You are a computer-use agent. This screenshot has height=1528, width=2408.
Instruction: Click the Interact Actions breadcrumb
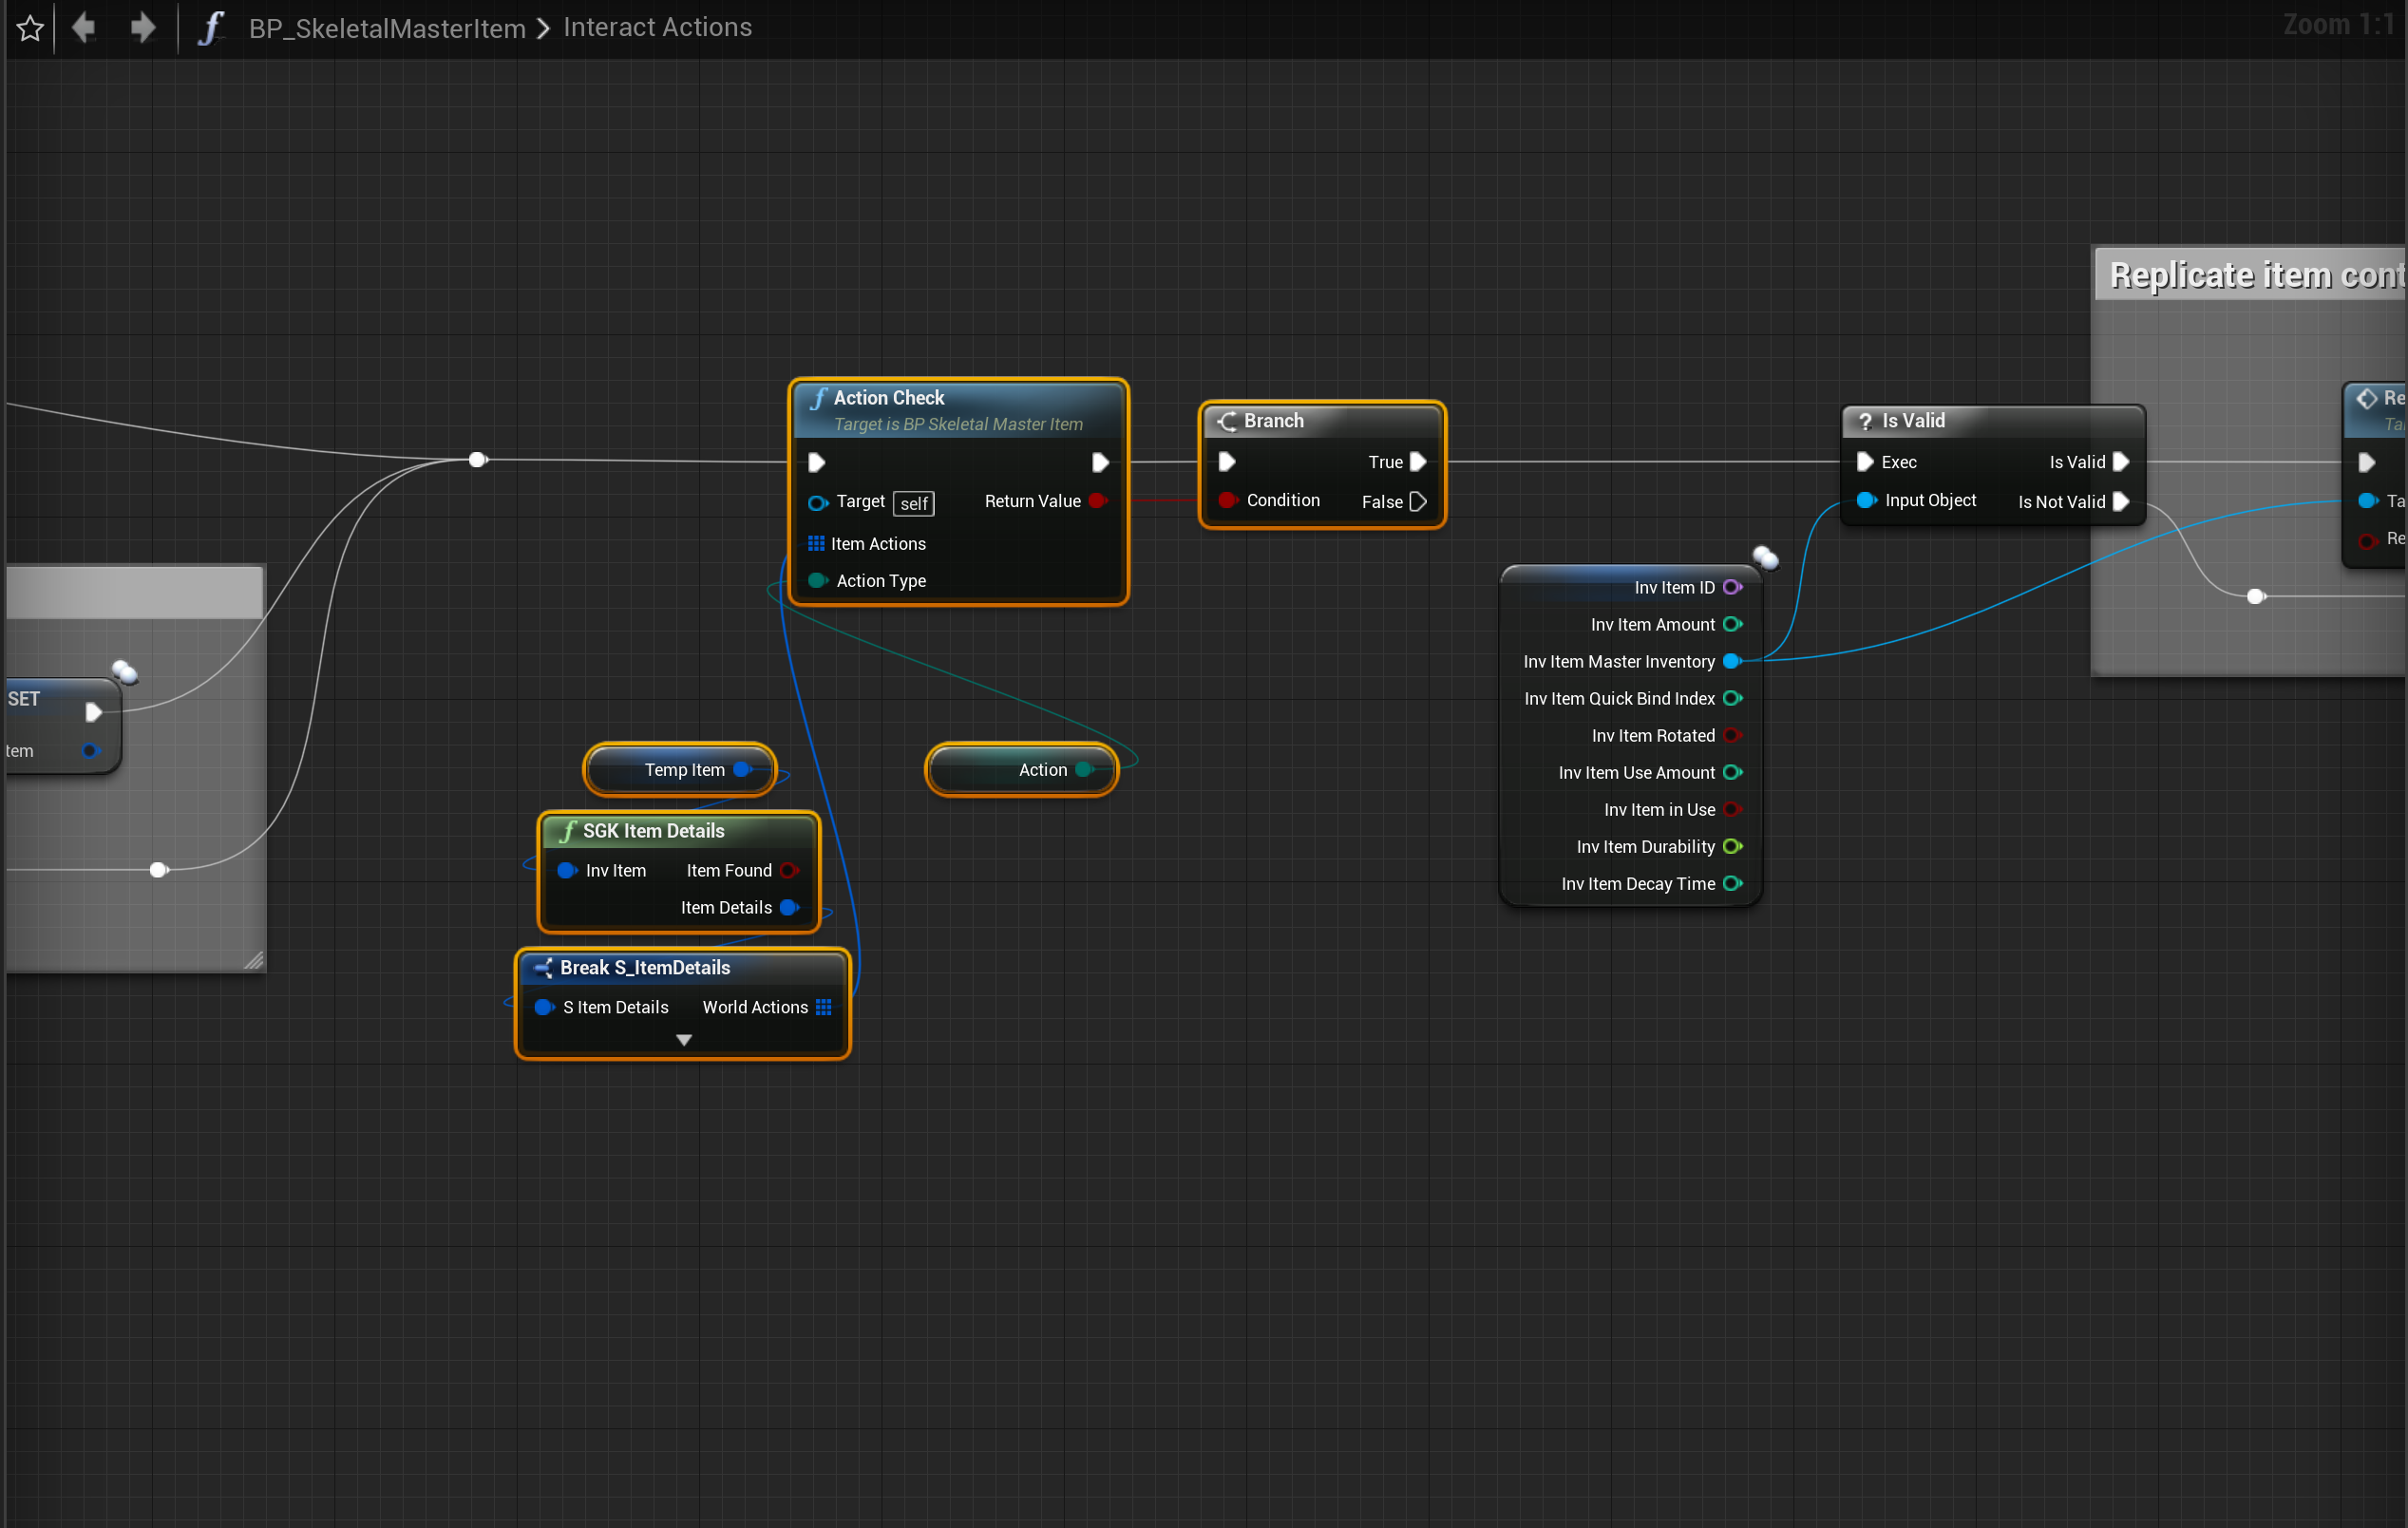click(x=657, y=27)
